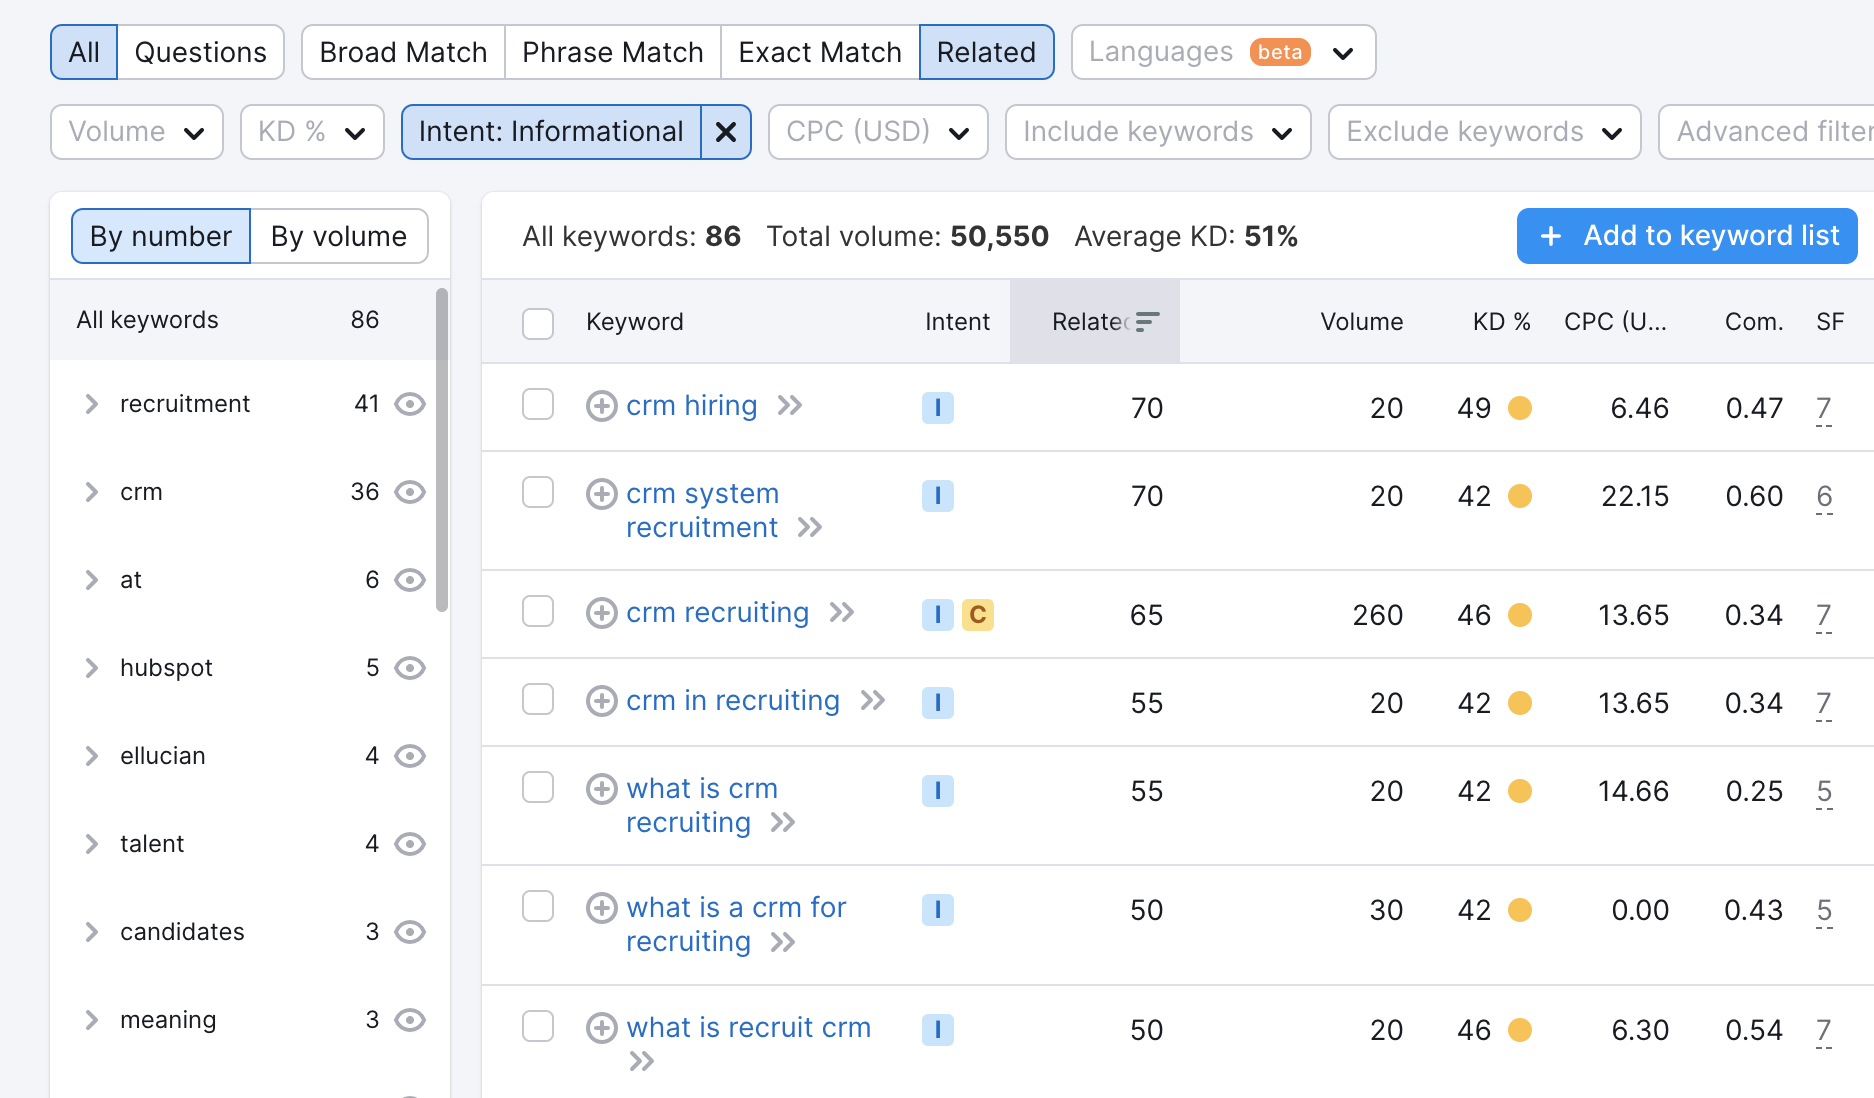Screen dimensions: 1874x1098
Task: Click the SERP features number for crm hiring
Action: [1823, 408]
